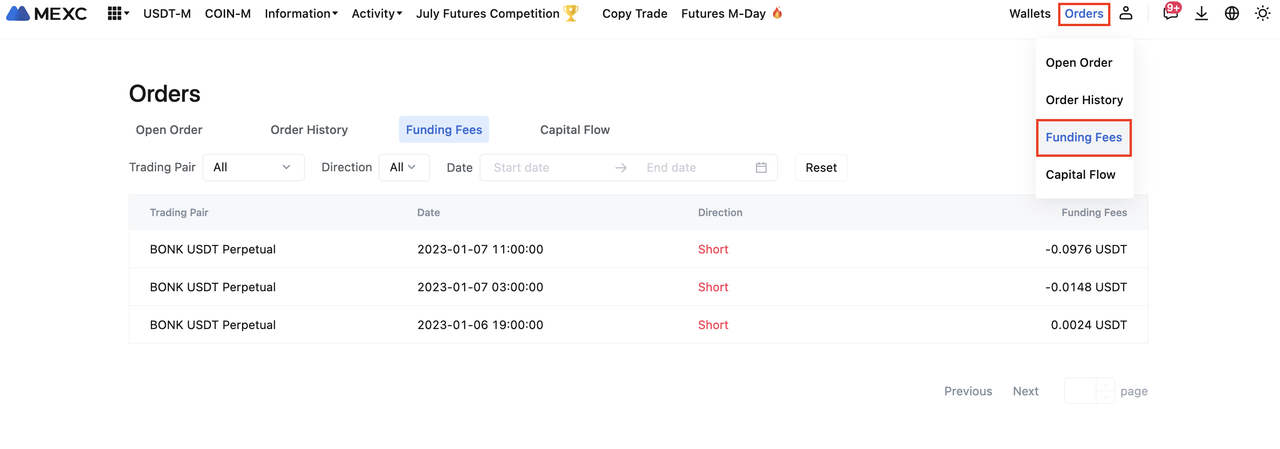
Task: Expand the Activity menu
Action: tap(377, 14)
